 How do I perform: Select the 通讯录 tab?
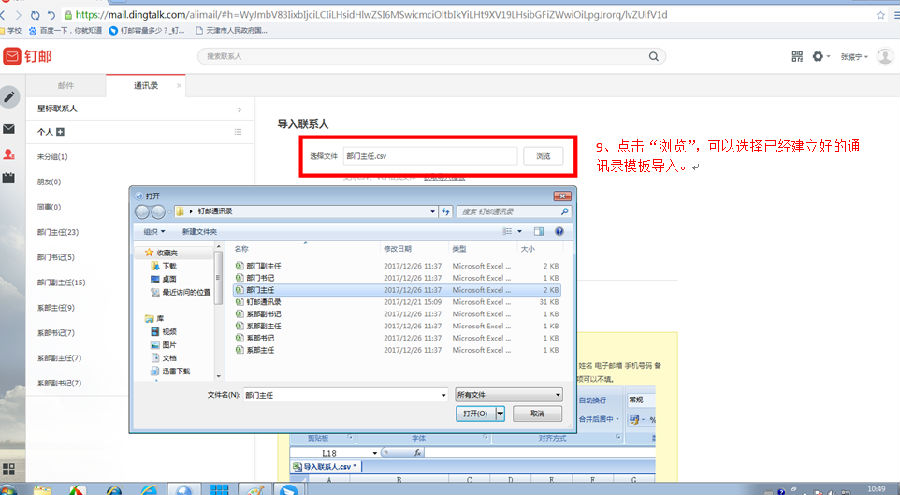tap(146, 86)
